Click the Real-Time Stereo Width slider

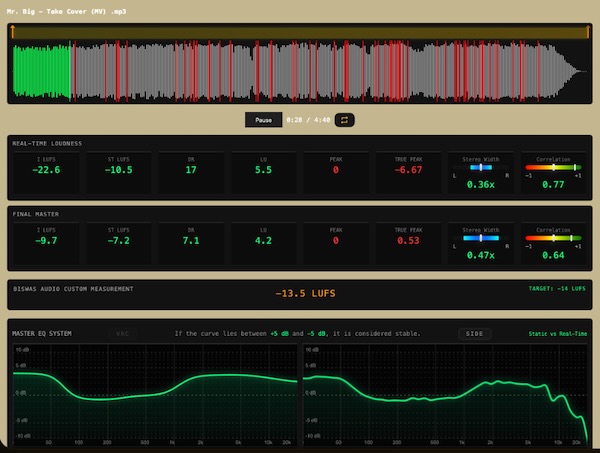(481, 168)
